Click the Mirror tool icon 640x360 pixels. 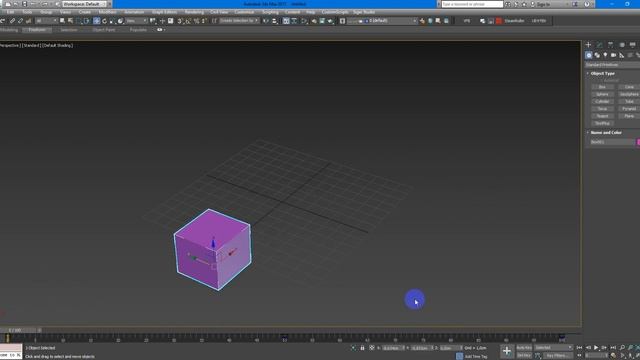[x=266, y=21]
